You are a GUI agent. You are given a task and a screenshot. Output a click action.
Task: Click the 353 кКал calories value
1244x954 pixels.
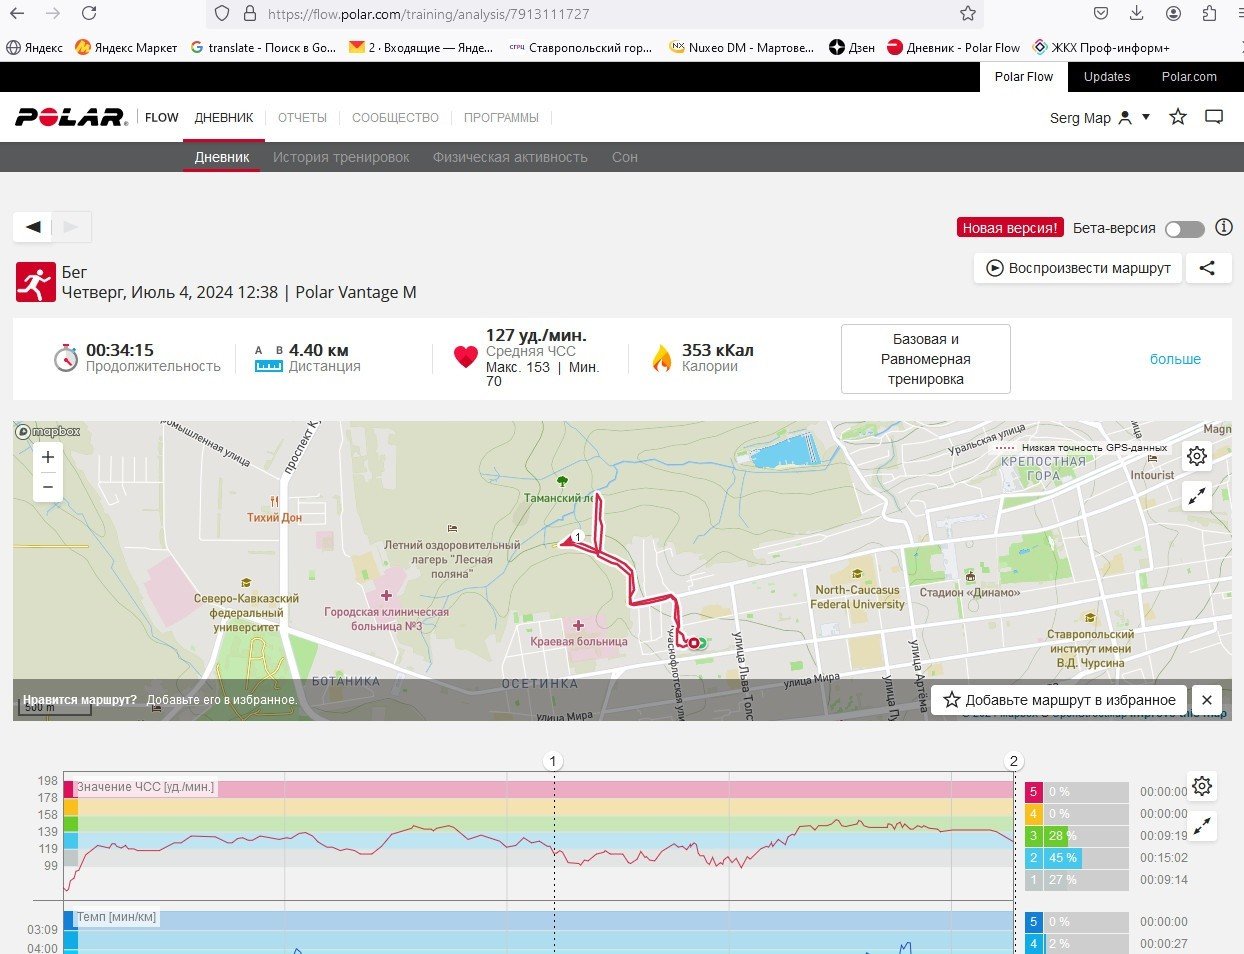point(718,350)
